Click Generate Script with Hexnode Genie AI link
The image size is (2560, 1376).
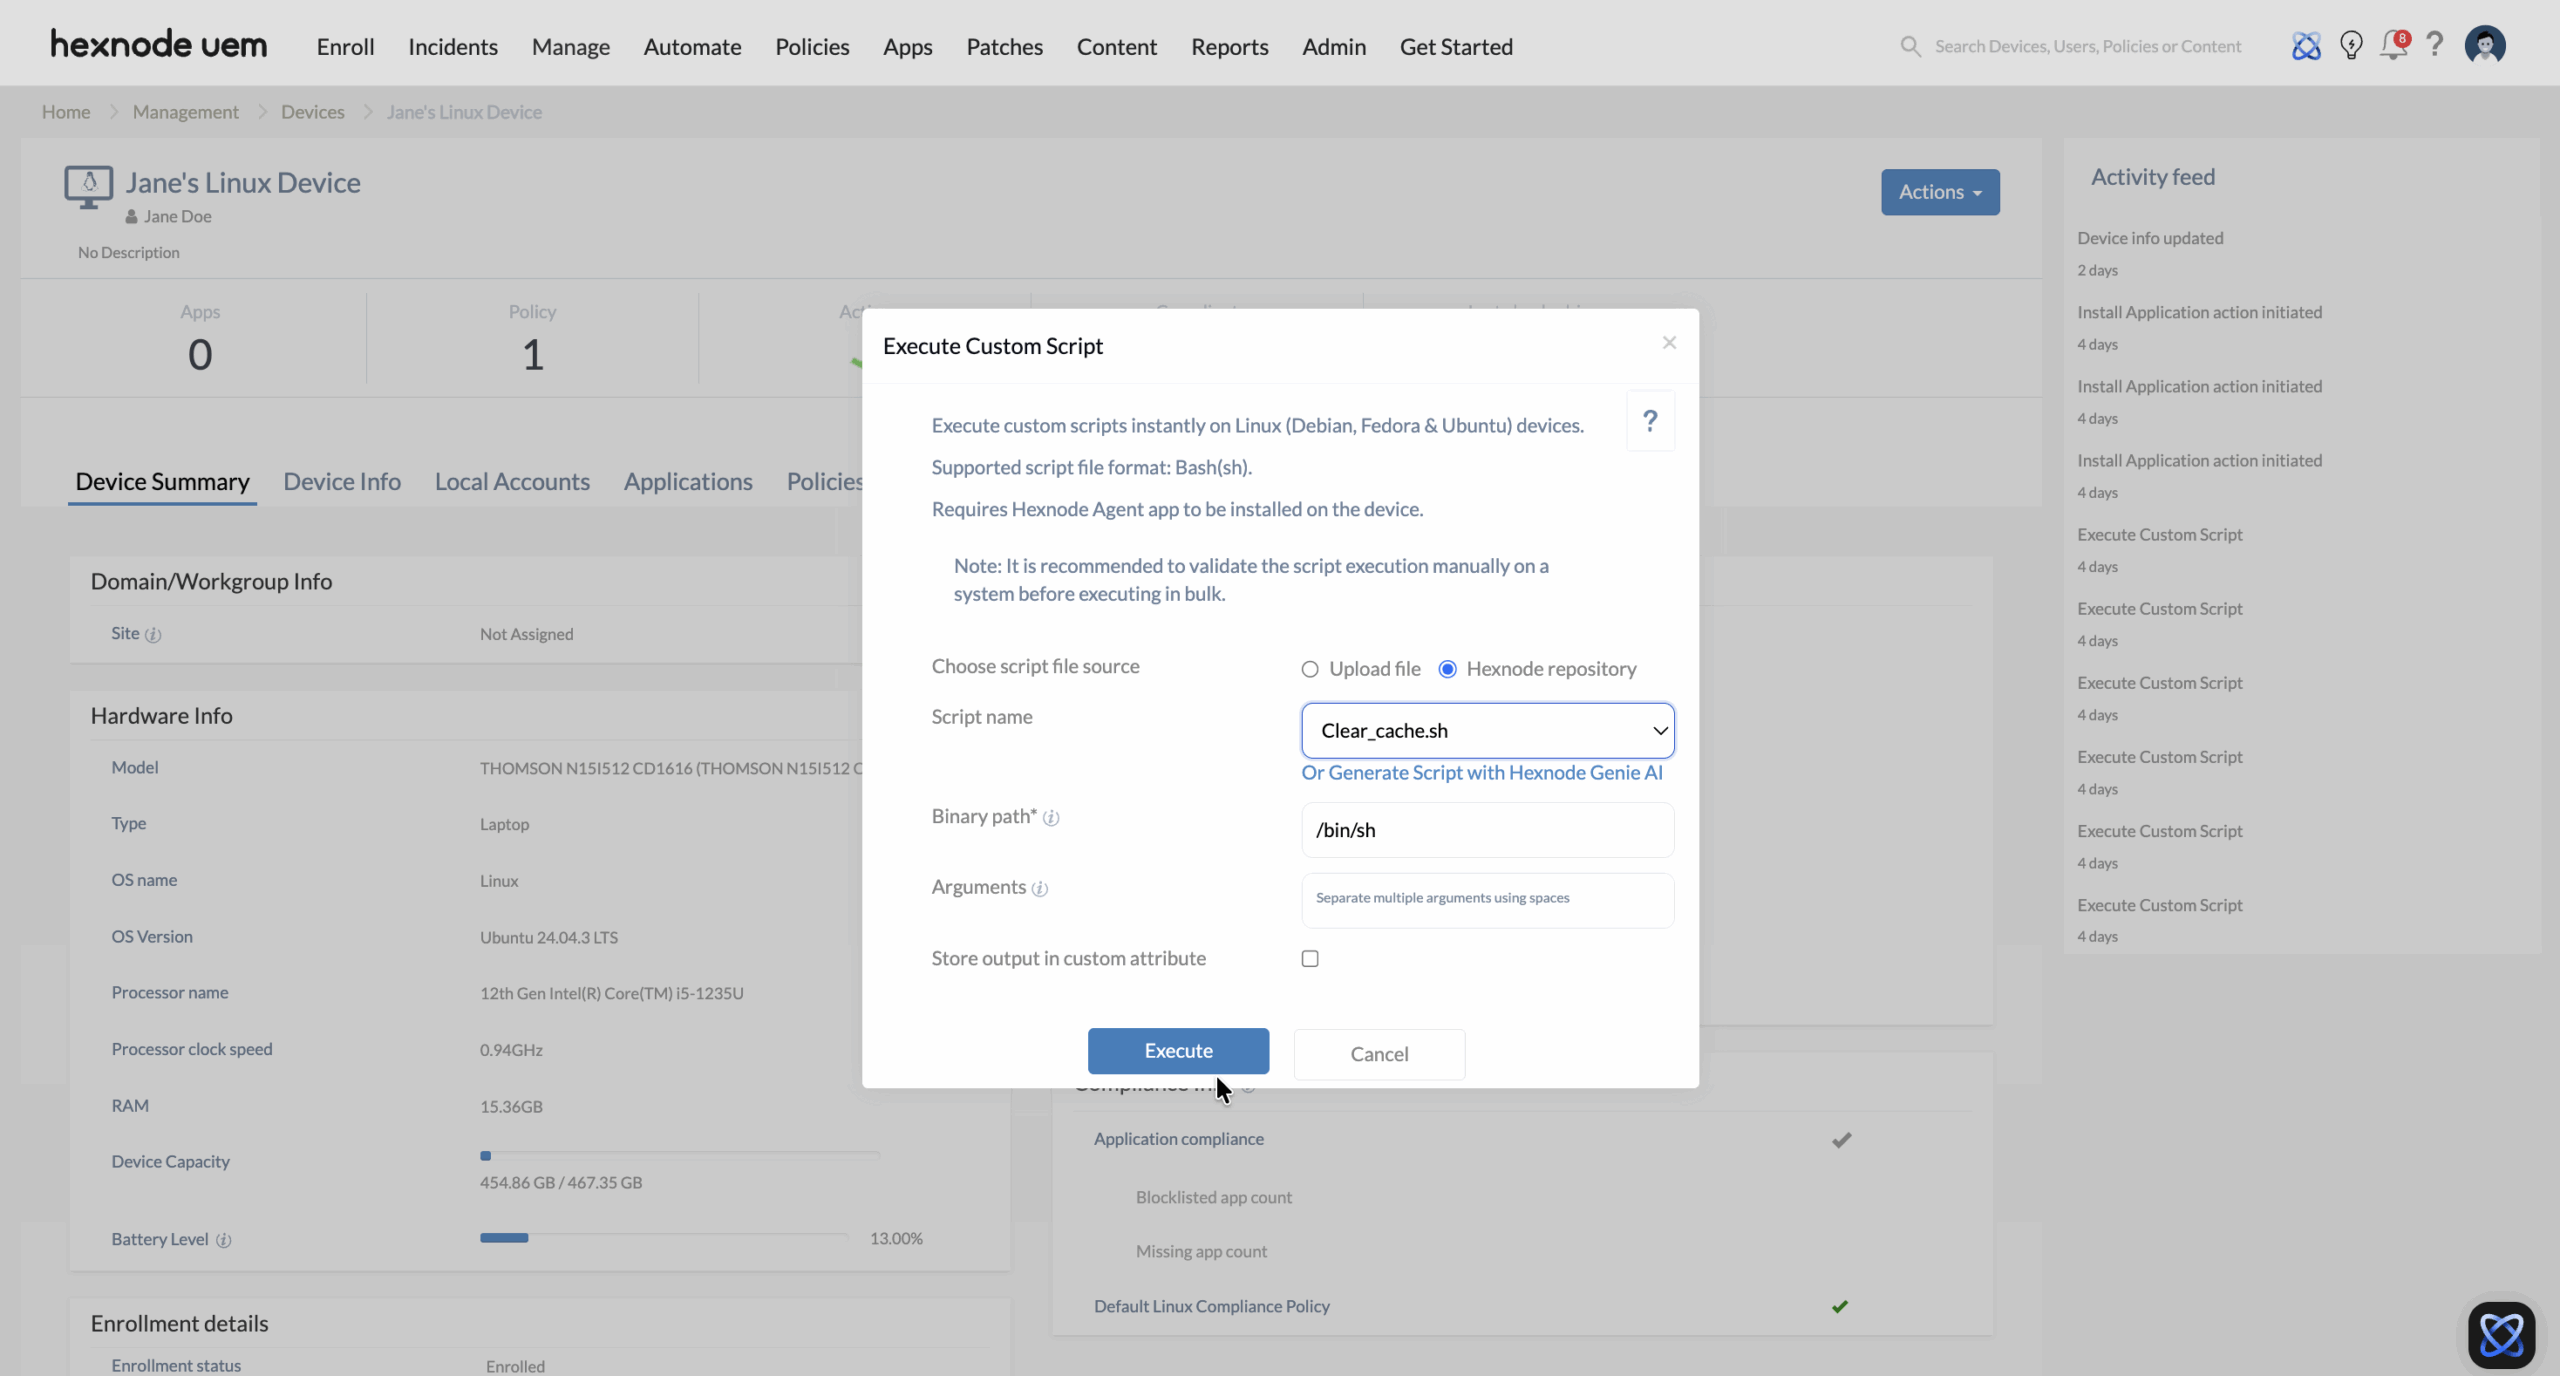coord(1481,772)
